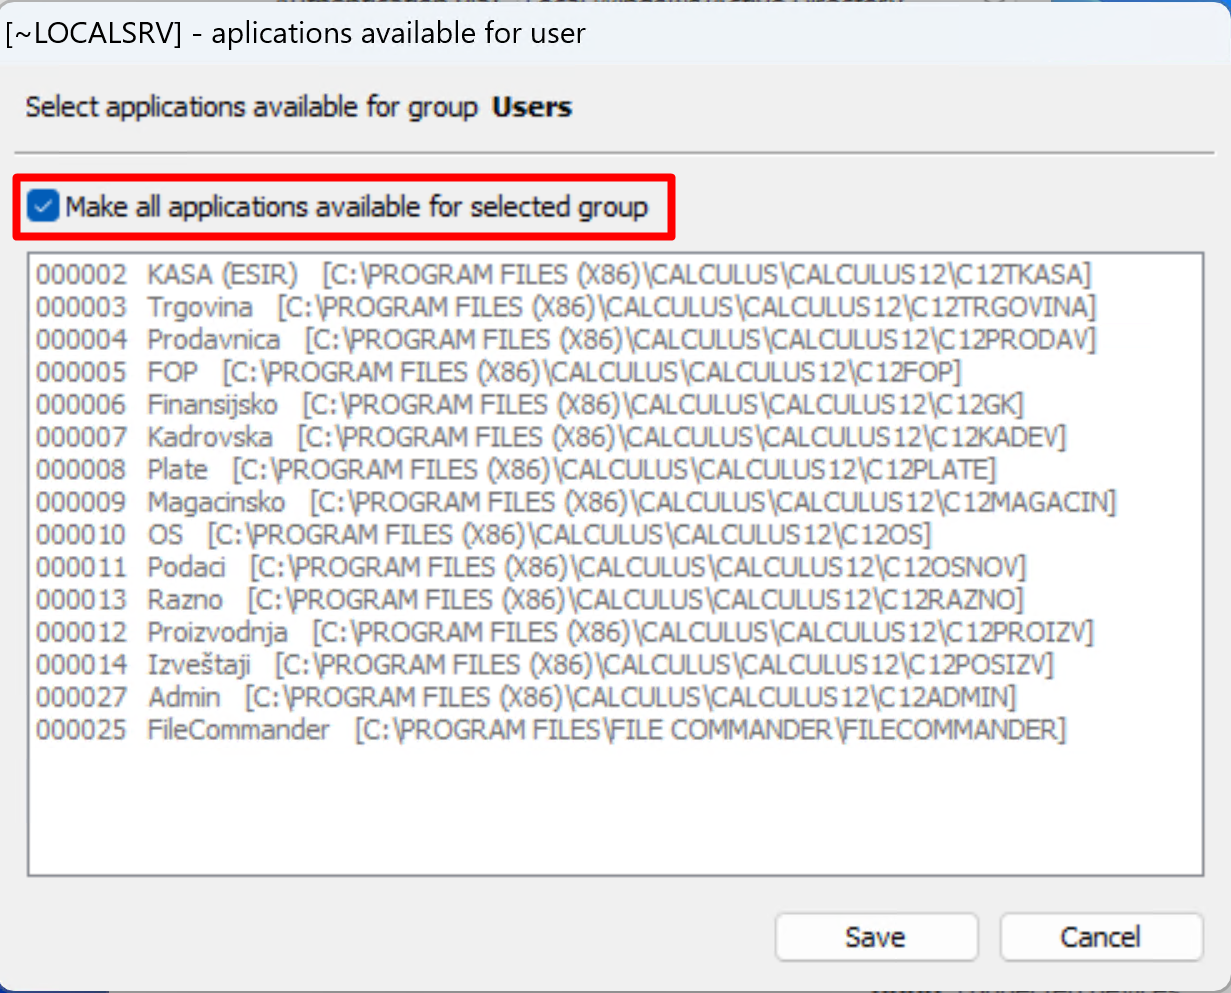Click the Cancel button

1100,937
